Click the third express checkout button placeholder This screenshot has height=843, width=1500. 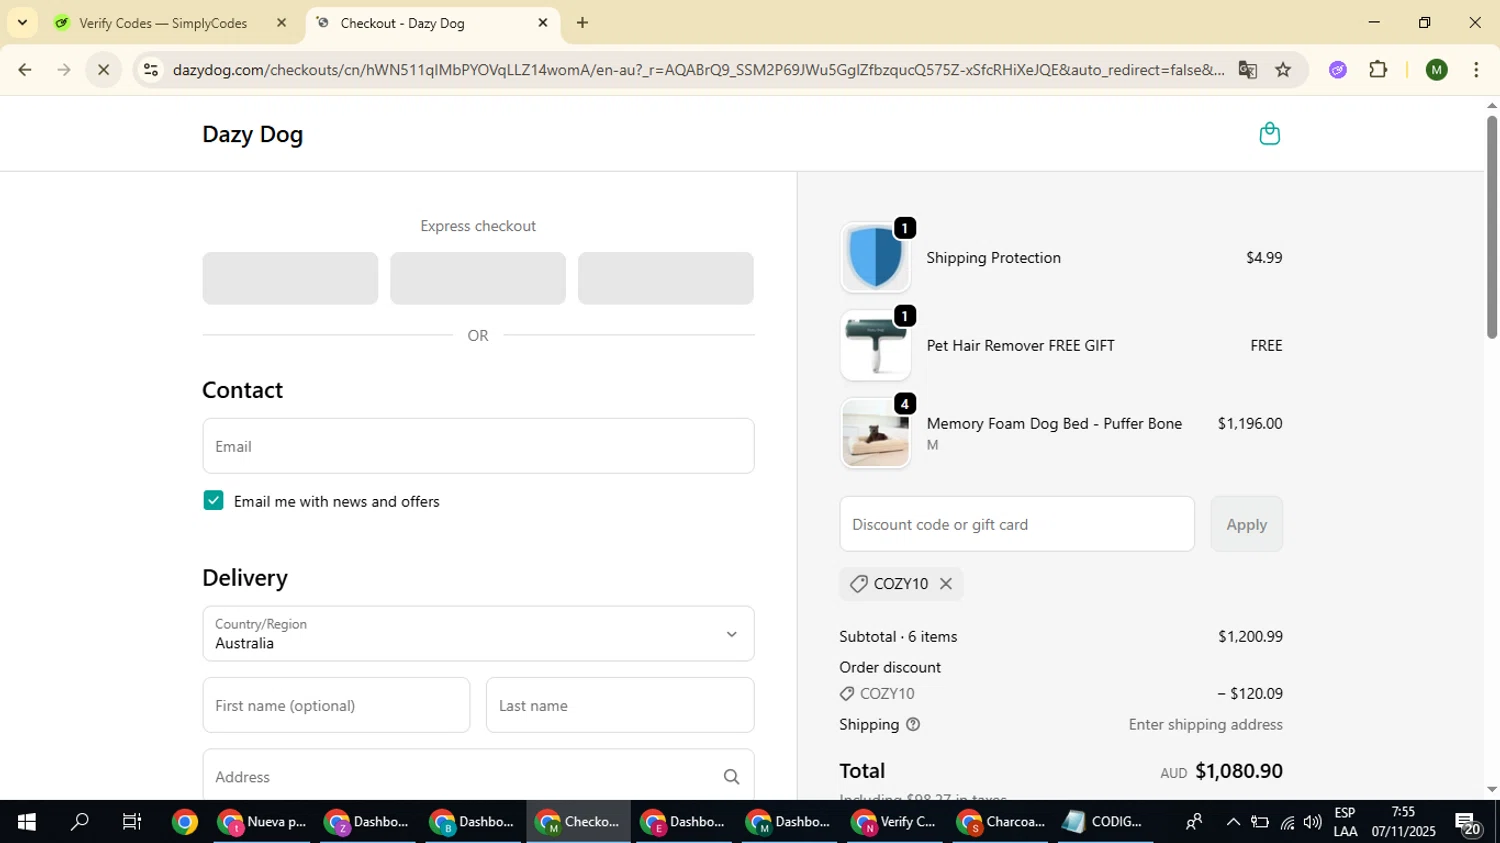(x=666, y=278)
